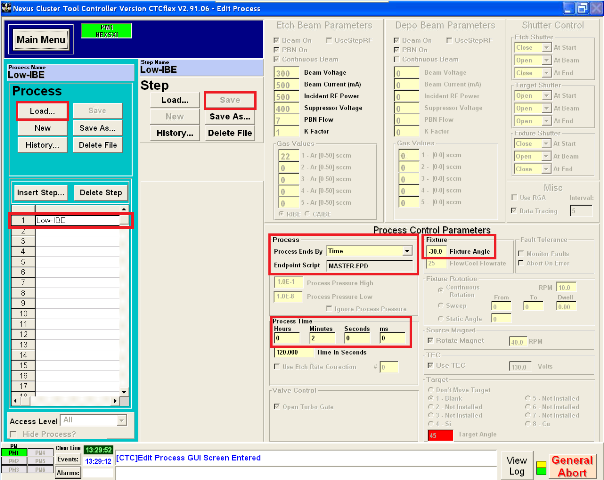
Task: Open Etch Shutter At Start dropdown
Action: 537,46
